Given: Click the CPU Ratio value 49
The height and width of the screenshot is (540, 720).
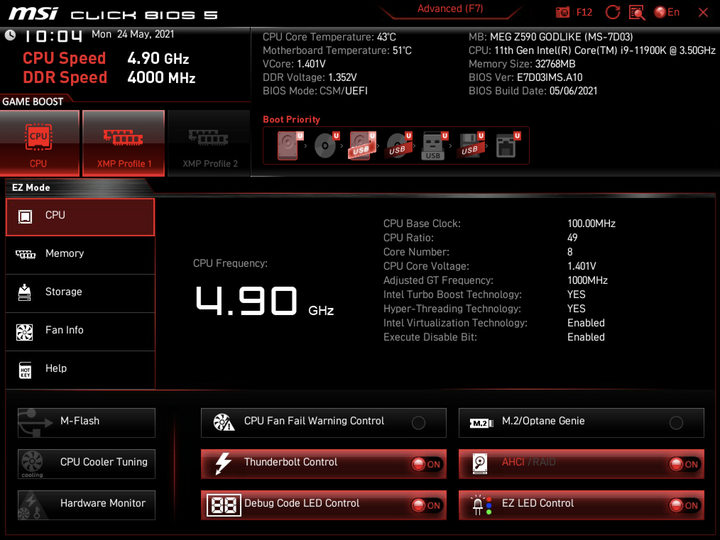Looking at the screenshot, I should click(572, 238).
